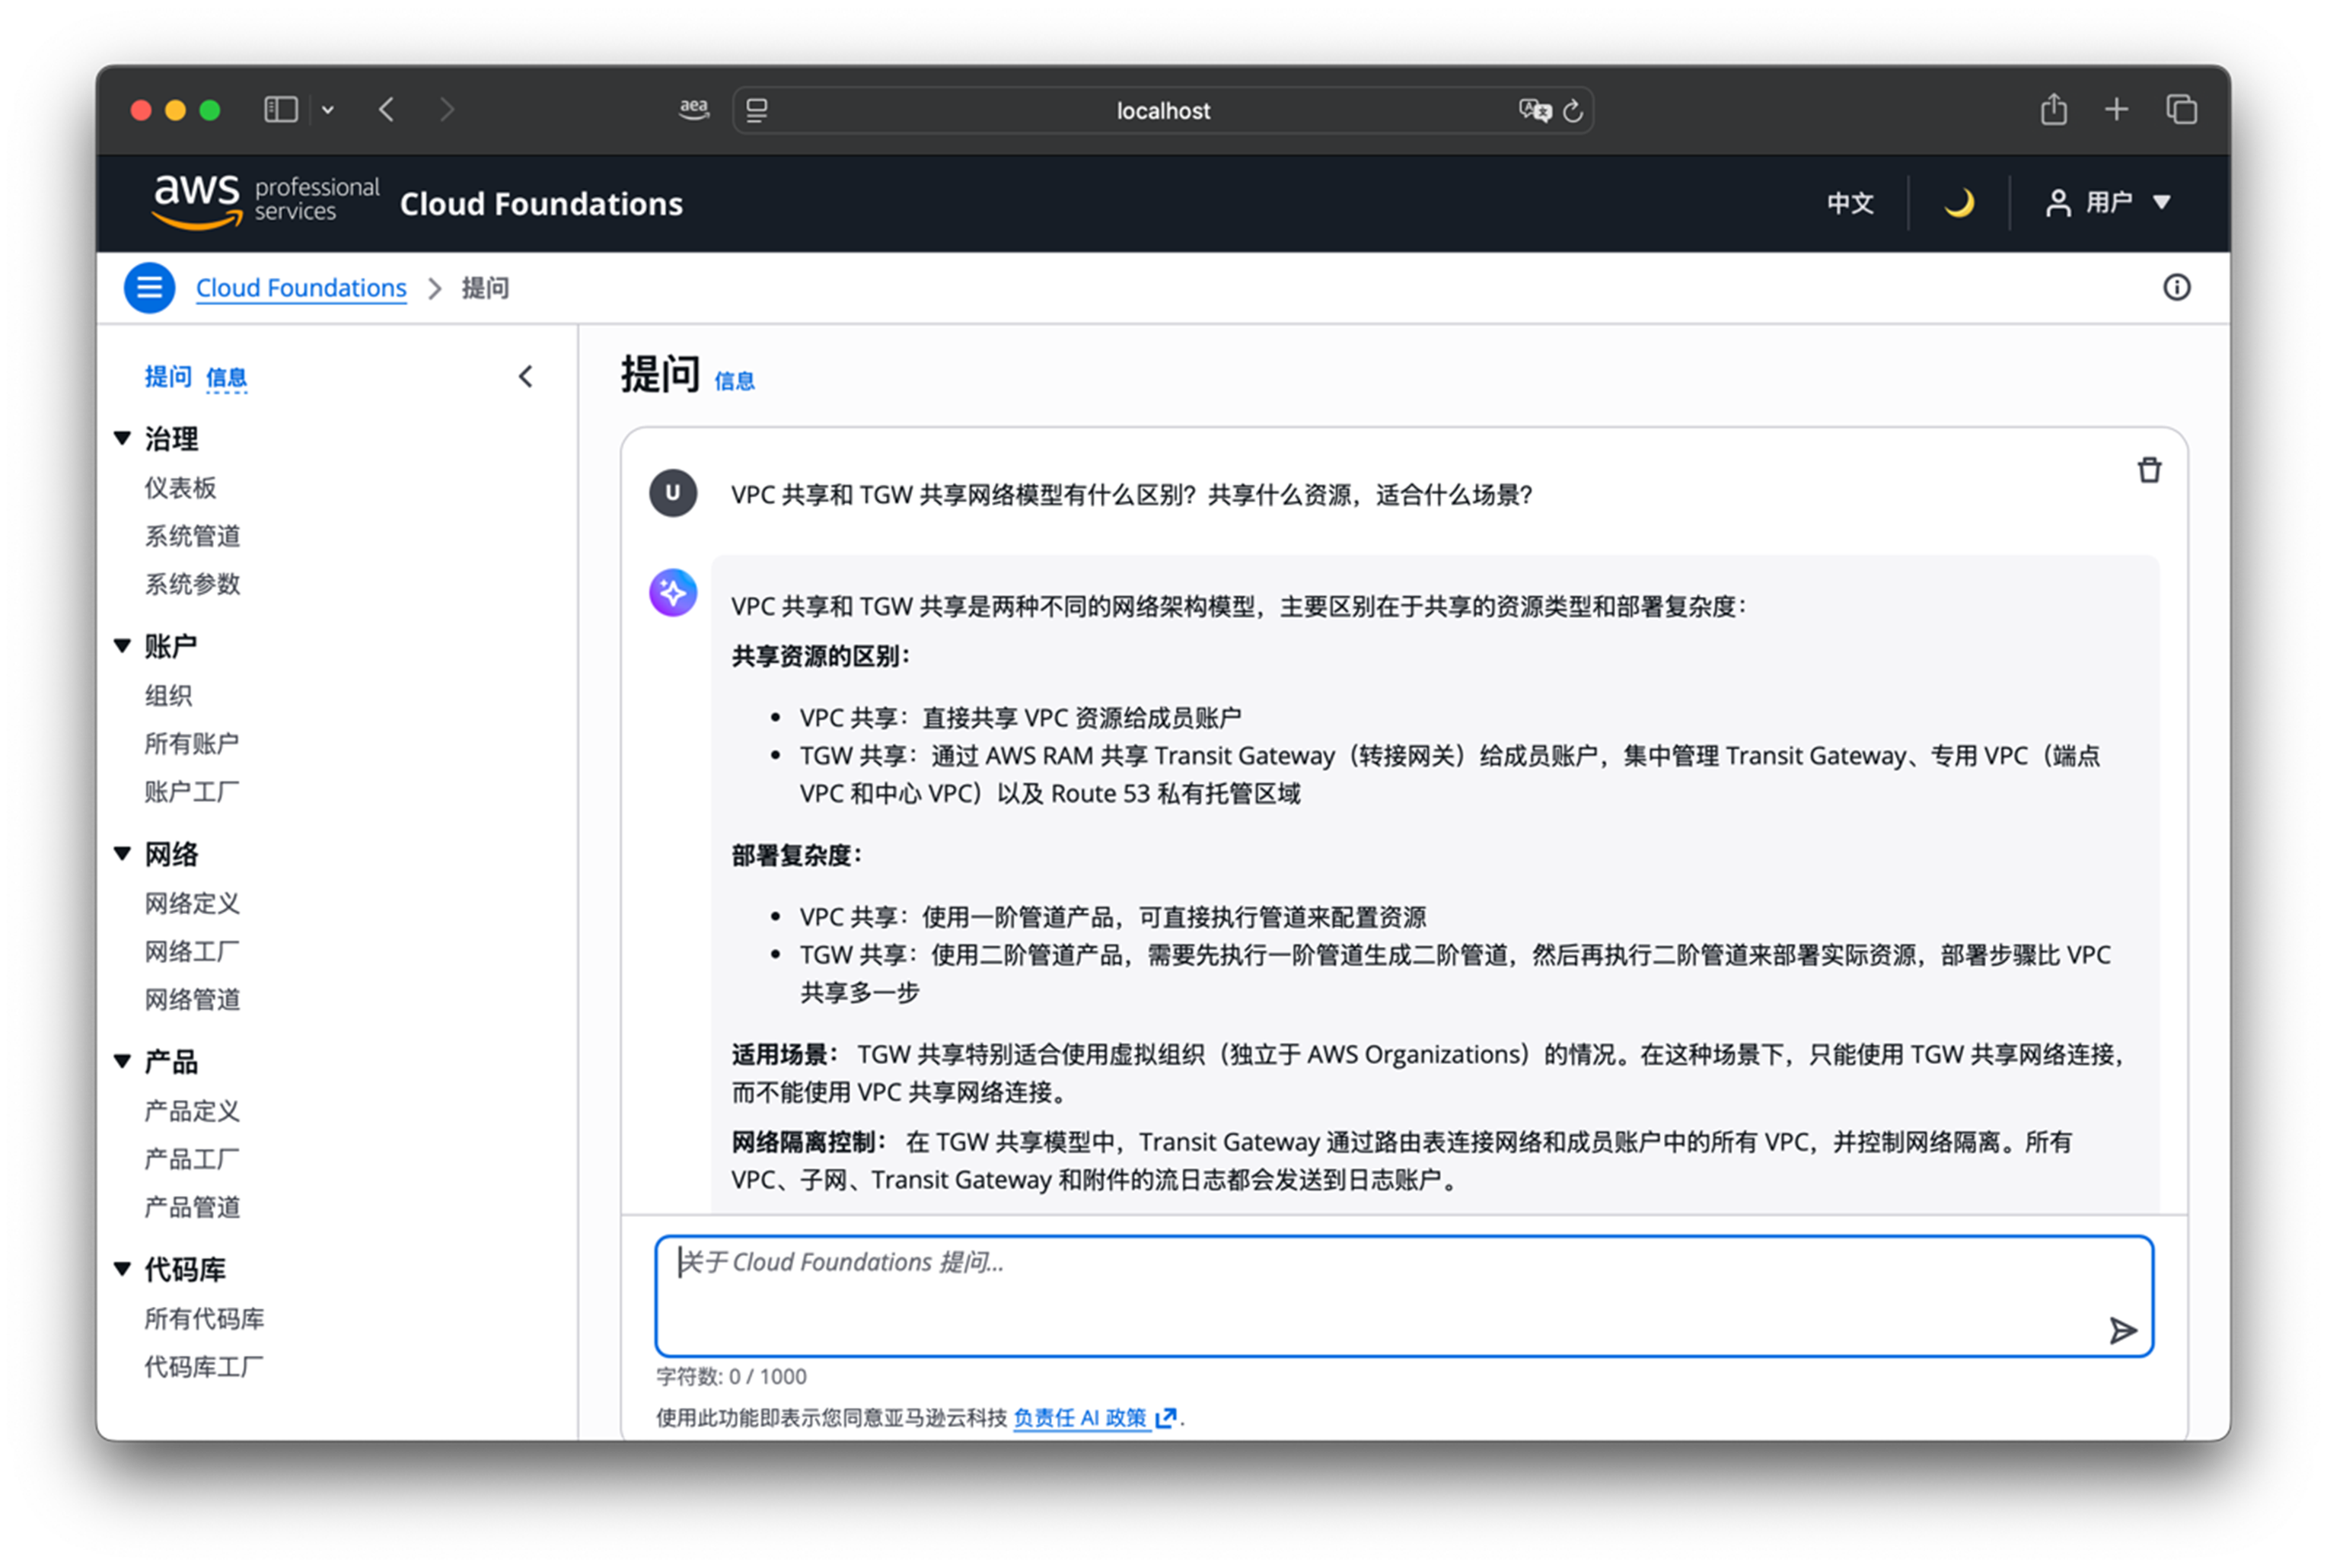Open the 用户 account dropdown
2327x1568 pixels.
2108,203
